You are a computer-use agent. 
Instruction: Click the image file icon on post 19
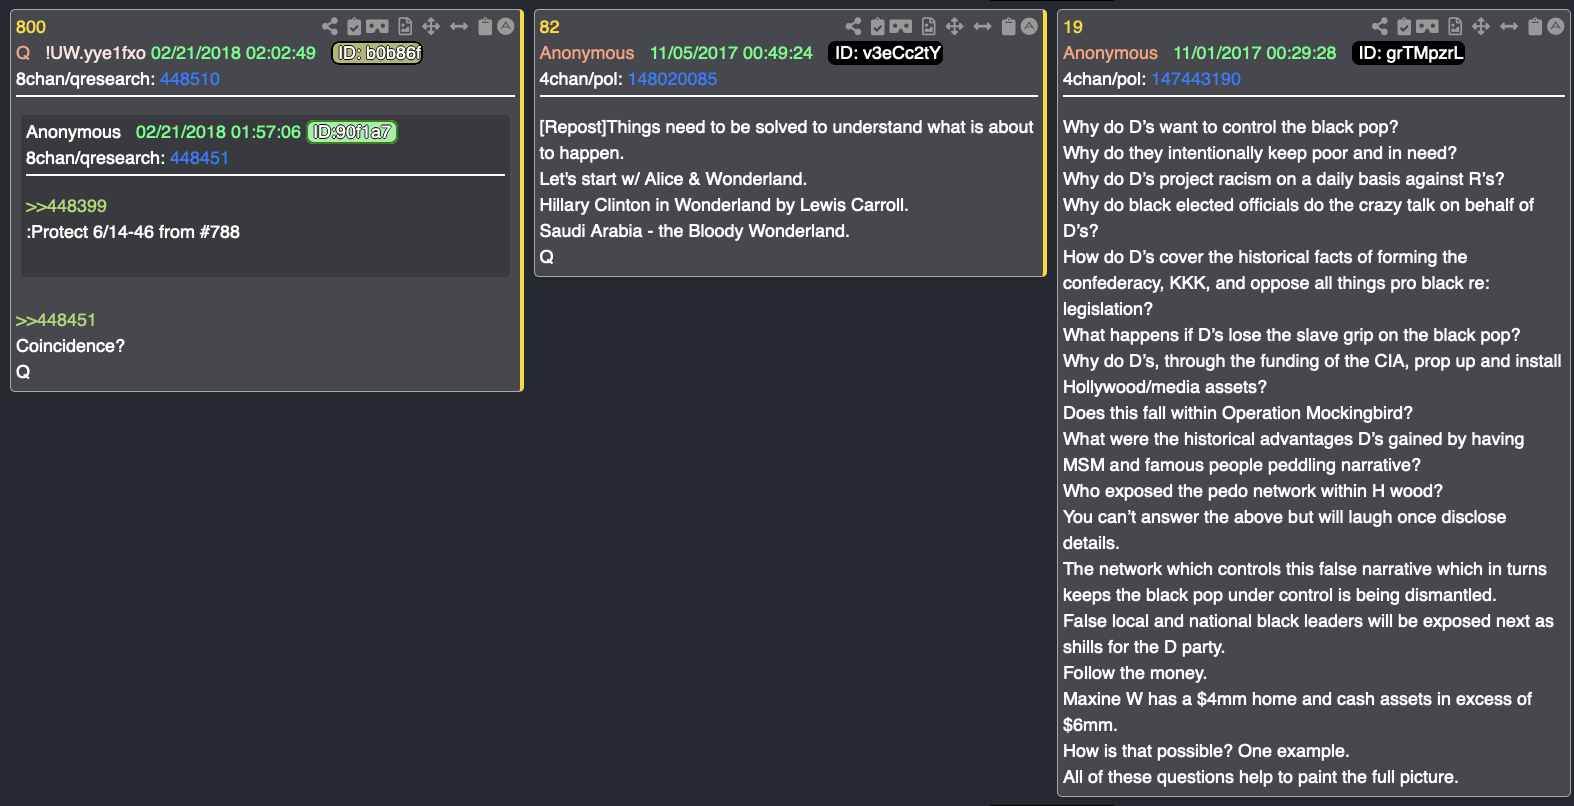(x=1455, y=27)
